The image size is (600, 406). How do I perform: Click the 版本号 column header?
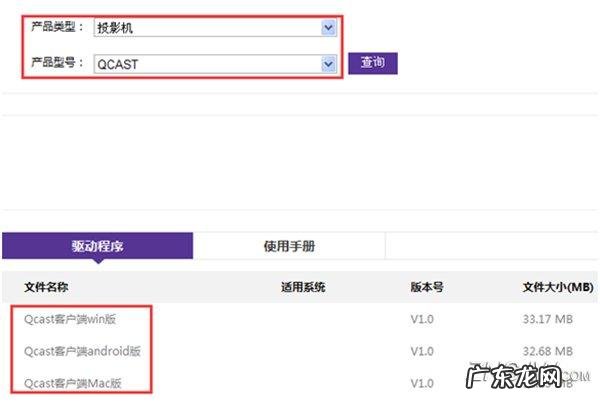(427, 287)
